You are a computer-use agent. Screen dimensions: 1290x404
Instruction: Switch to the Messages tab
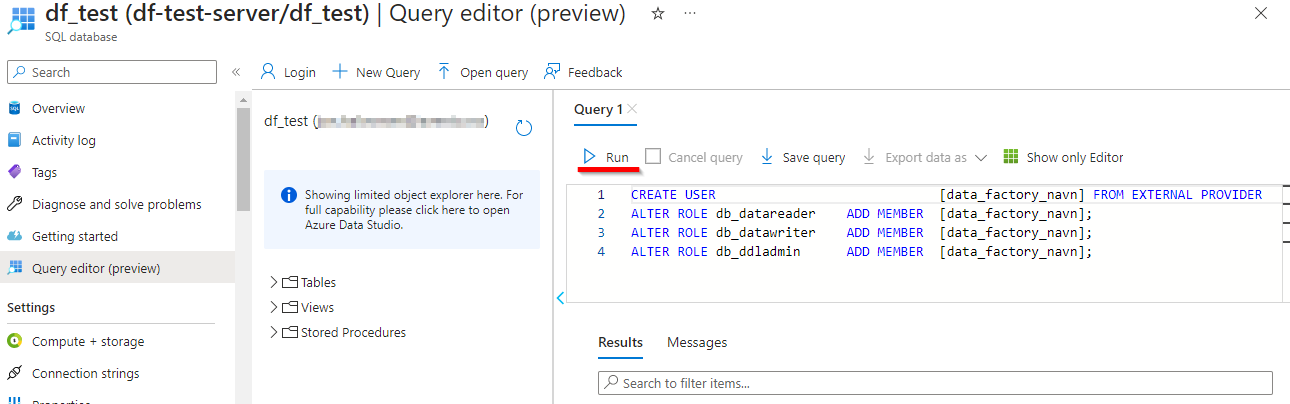(x=697, y=342)
